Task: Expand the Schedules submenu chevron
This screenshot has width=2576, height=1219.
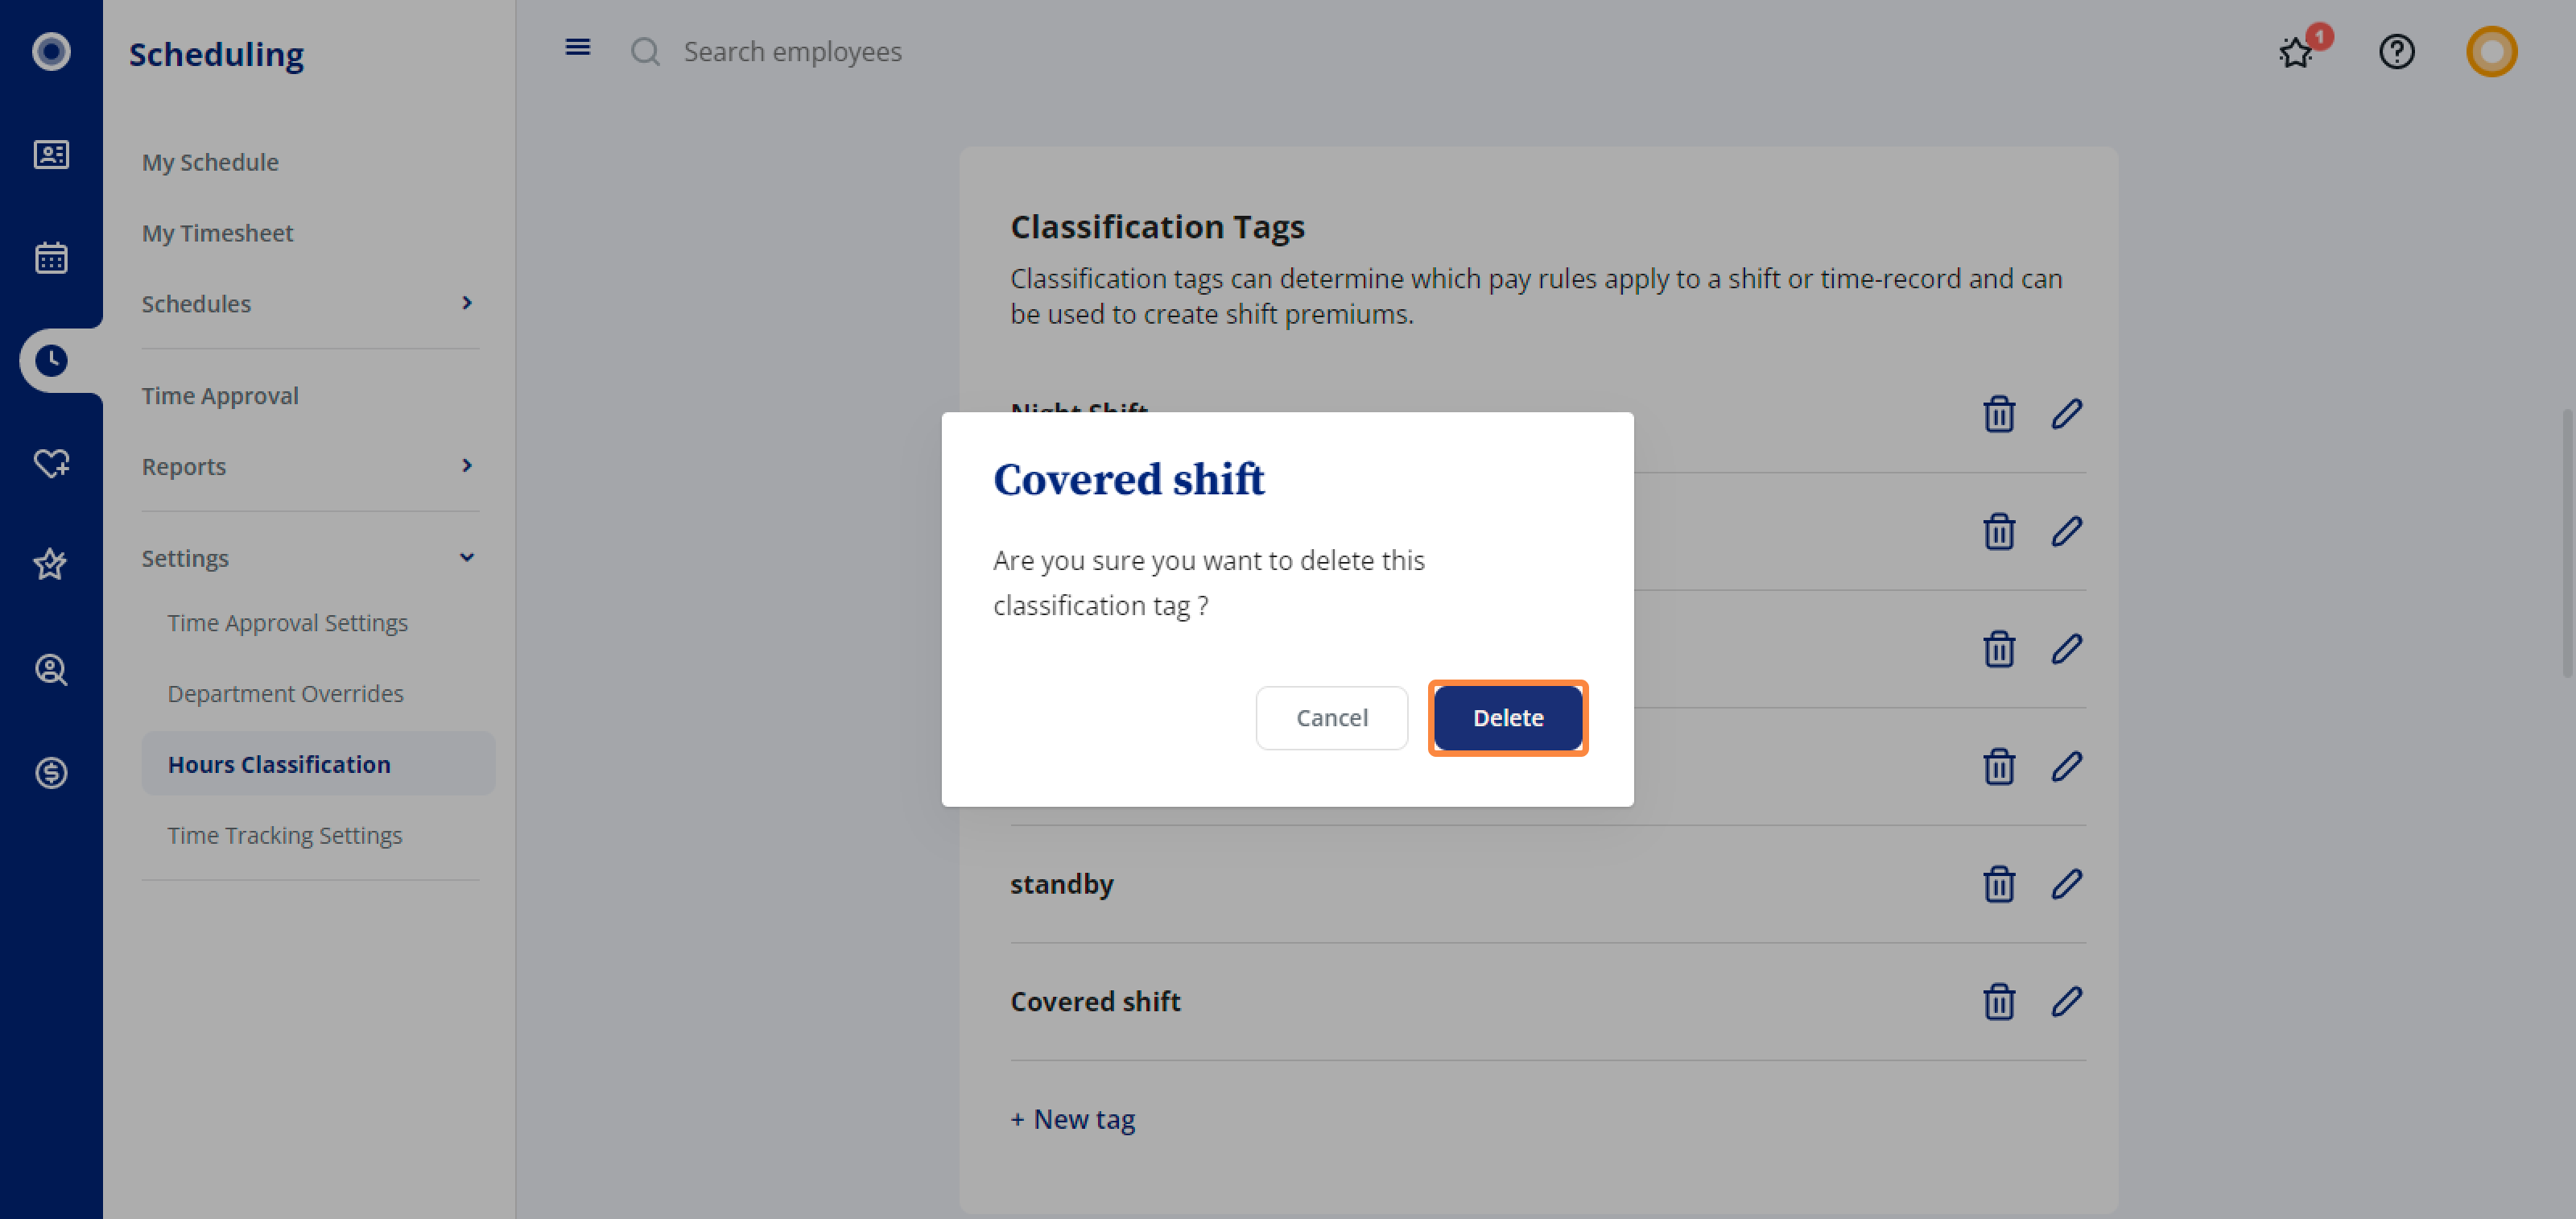Action: tap(466, 303)
